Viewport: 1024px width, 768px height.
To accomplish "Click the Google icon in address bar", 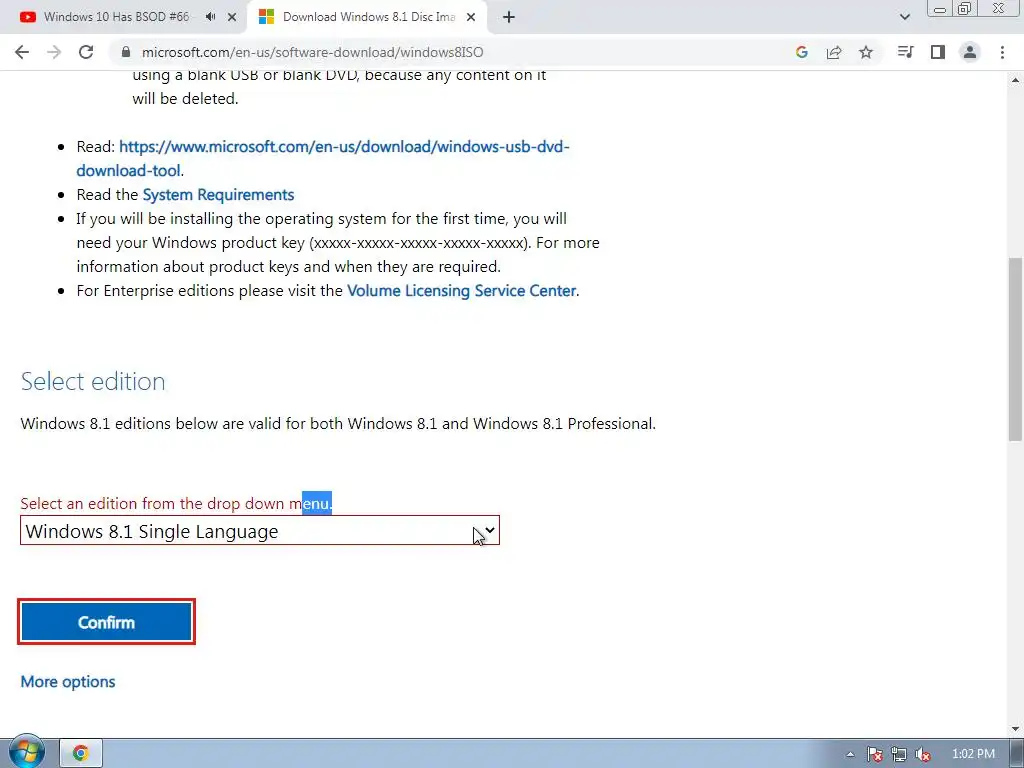I will [x=802, y=52].
